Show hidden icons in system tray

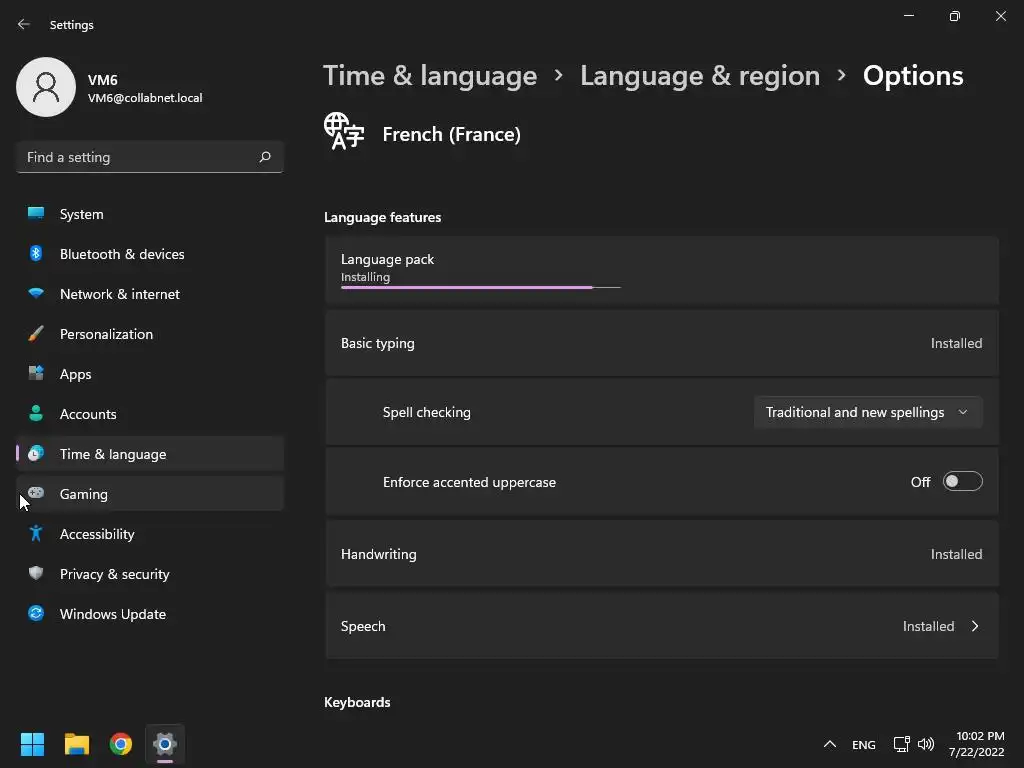click(829, 744)
